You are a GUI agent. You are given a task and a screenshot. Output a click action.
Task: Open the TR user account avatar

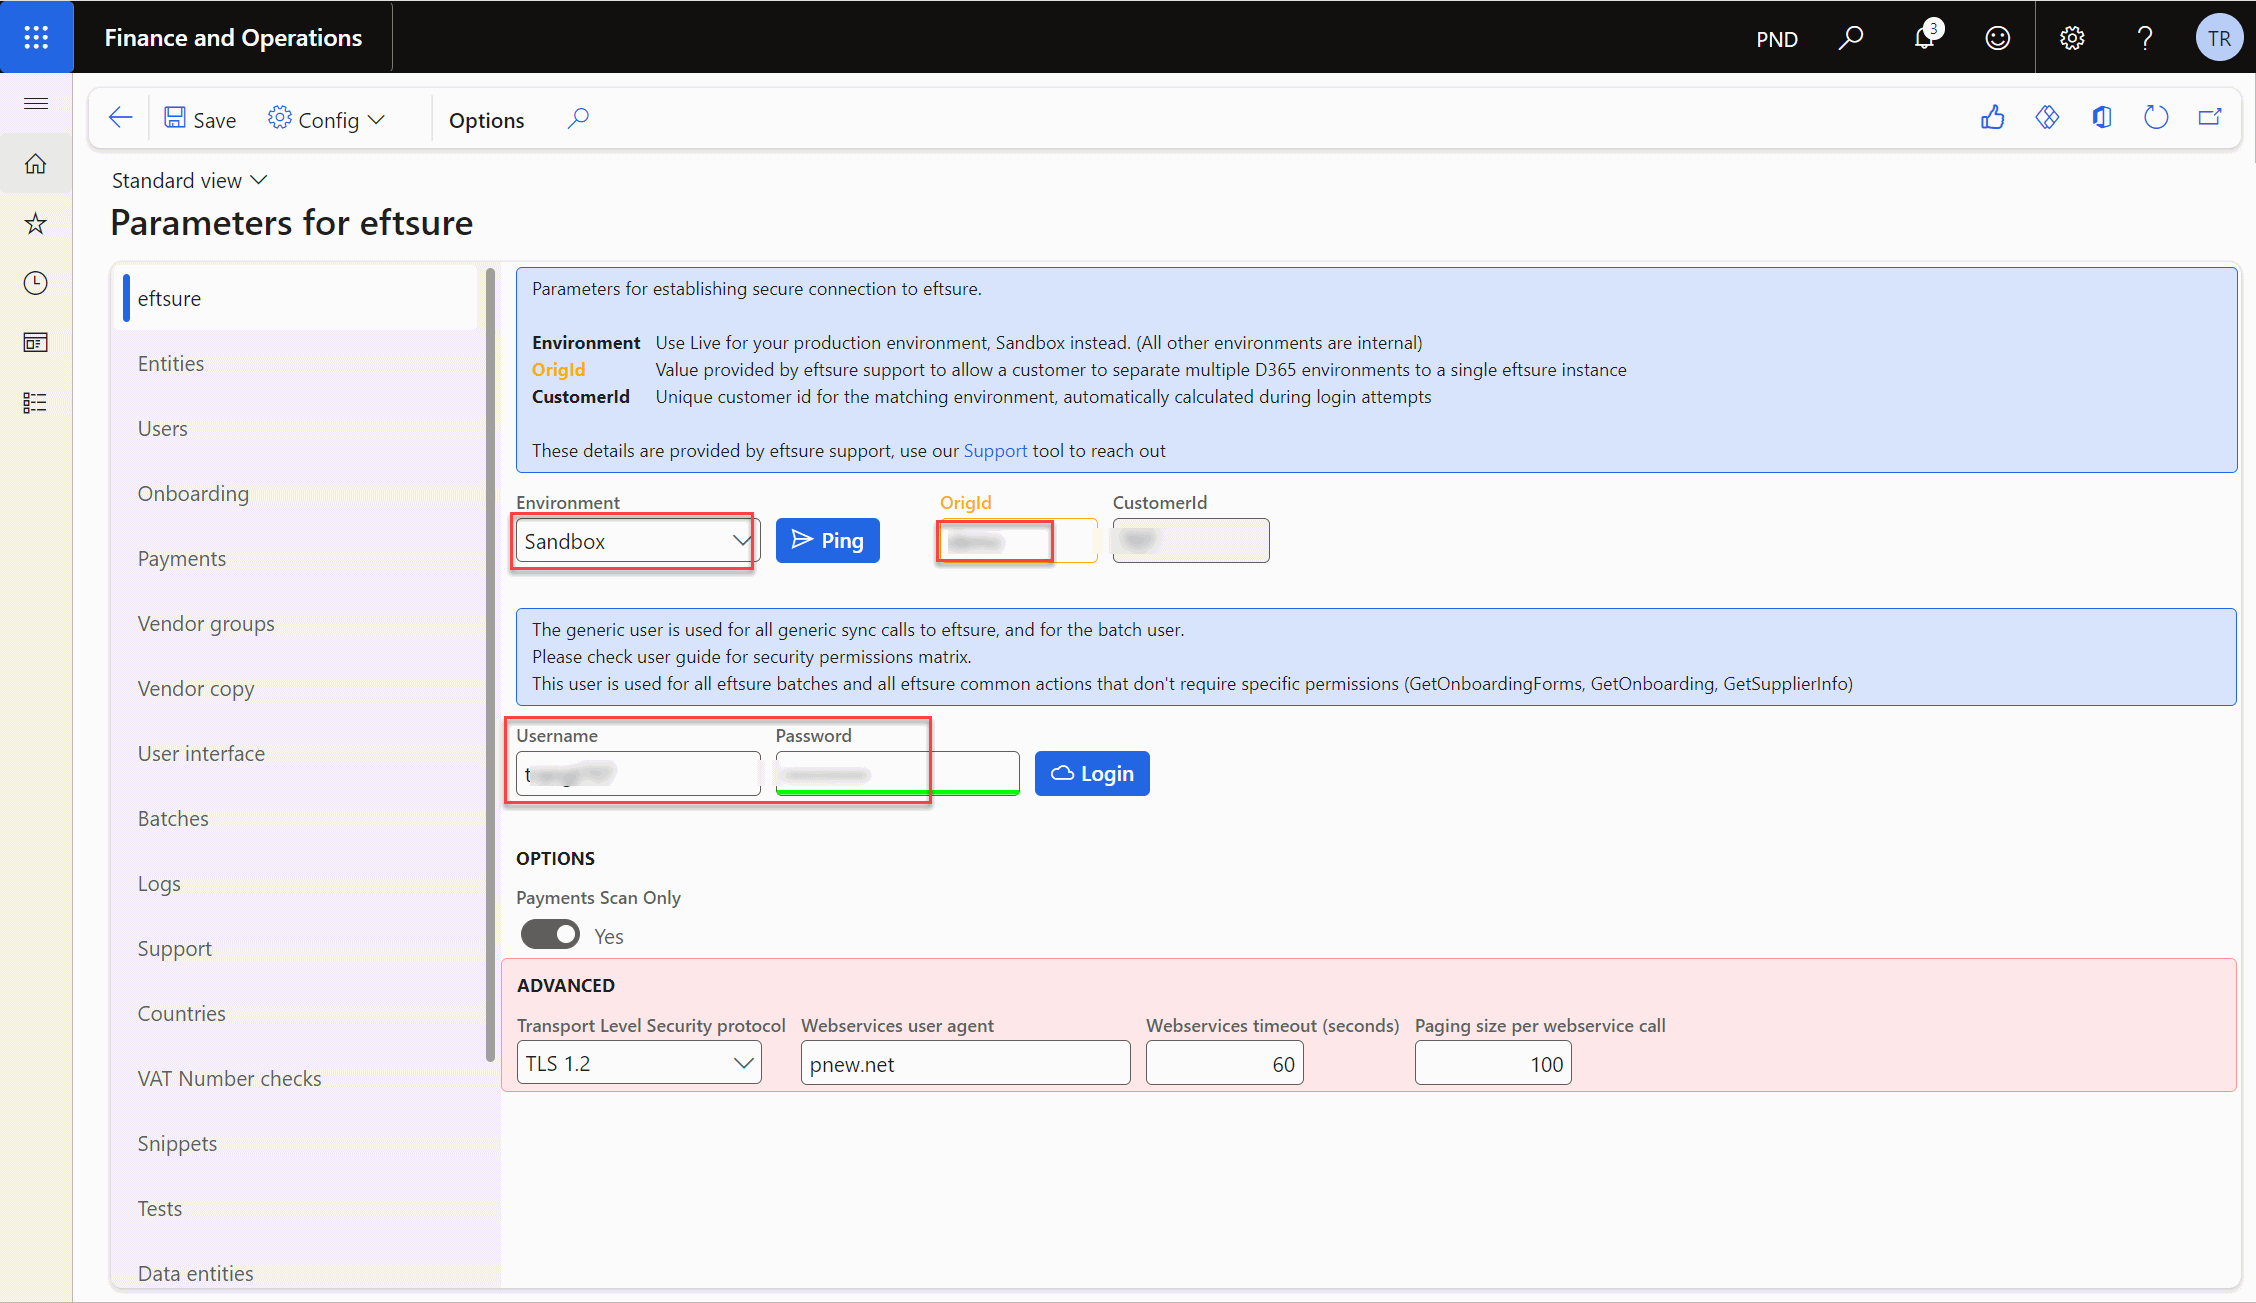tap(2219, 38)
